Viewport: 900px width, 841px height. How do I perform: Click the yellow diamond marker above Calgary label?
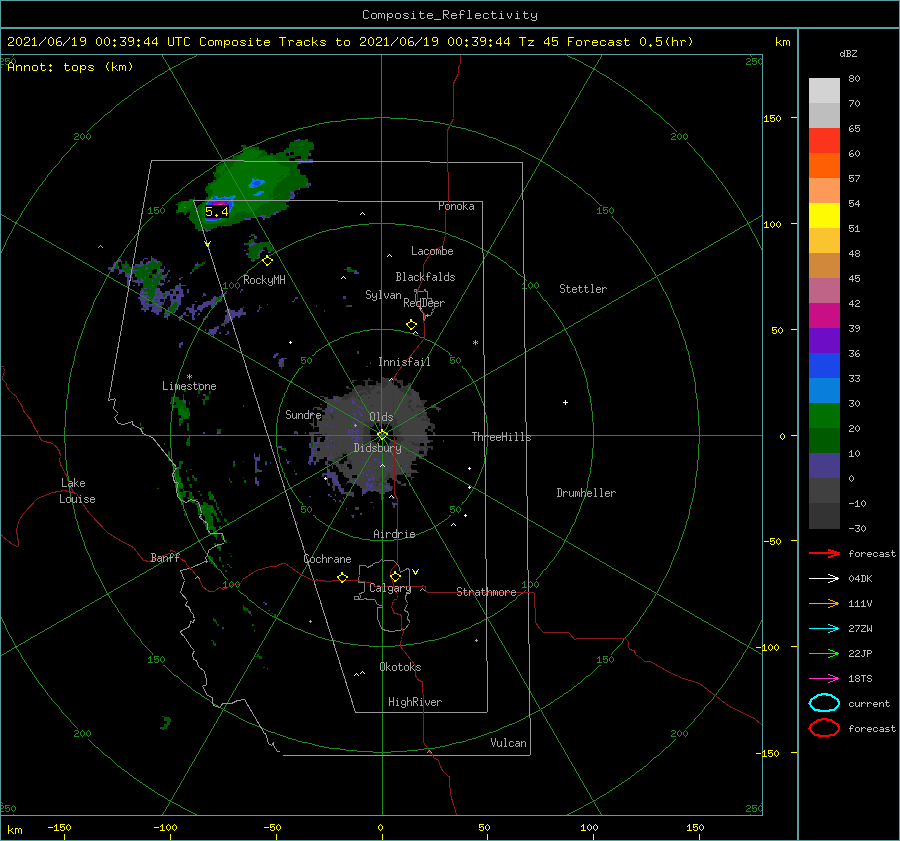[395, 576]
